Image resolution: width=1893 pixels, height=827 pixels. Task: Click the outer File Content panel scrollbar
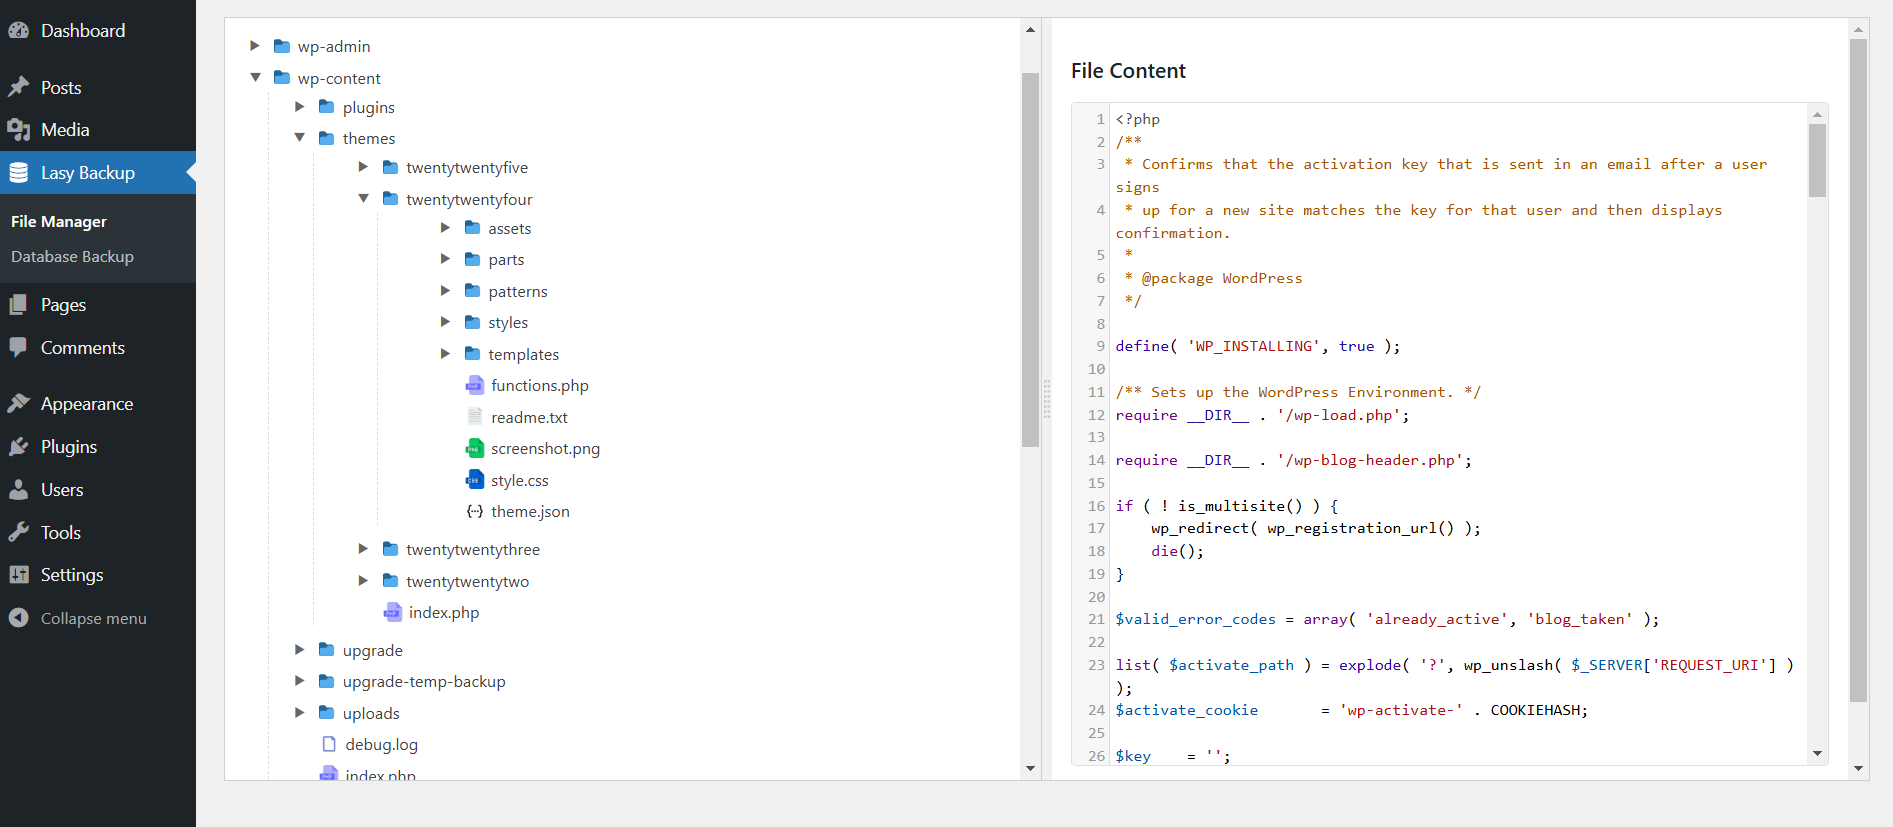(x=1858, y=370)
